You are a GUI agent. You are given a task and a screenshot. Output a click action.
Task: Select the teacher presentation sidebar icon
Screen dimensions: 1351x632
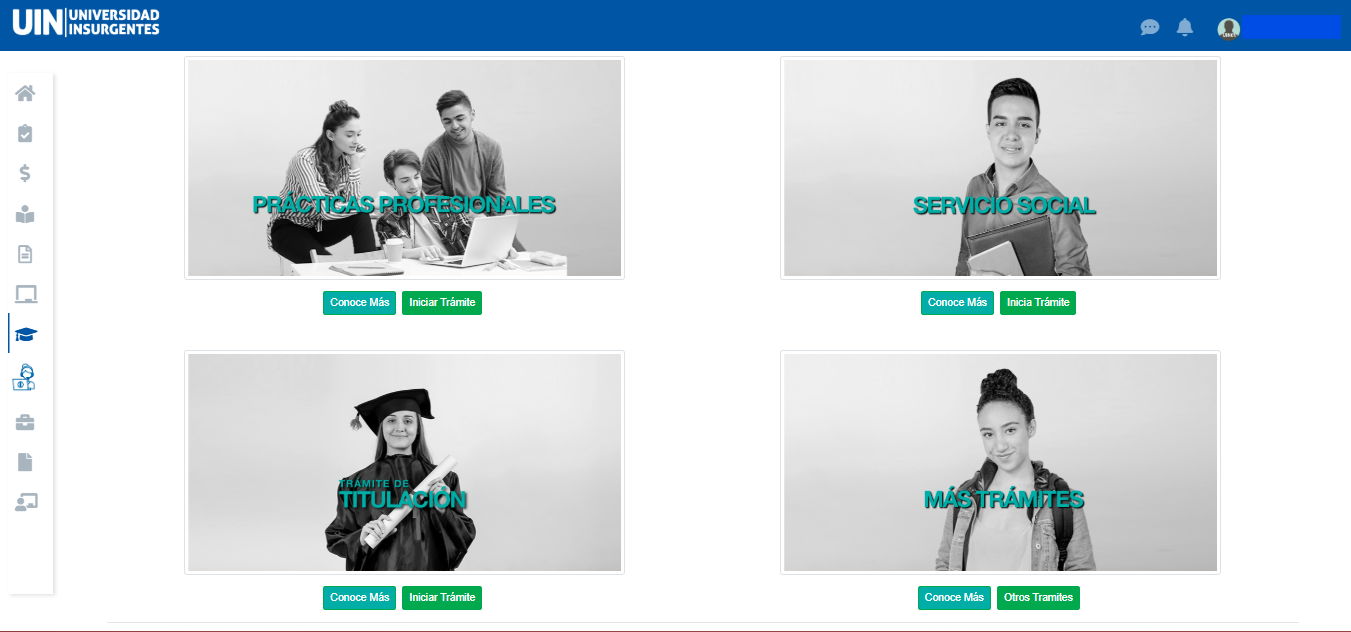click(x=26, y=502)
